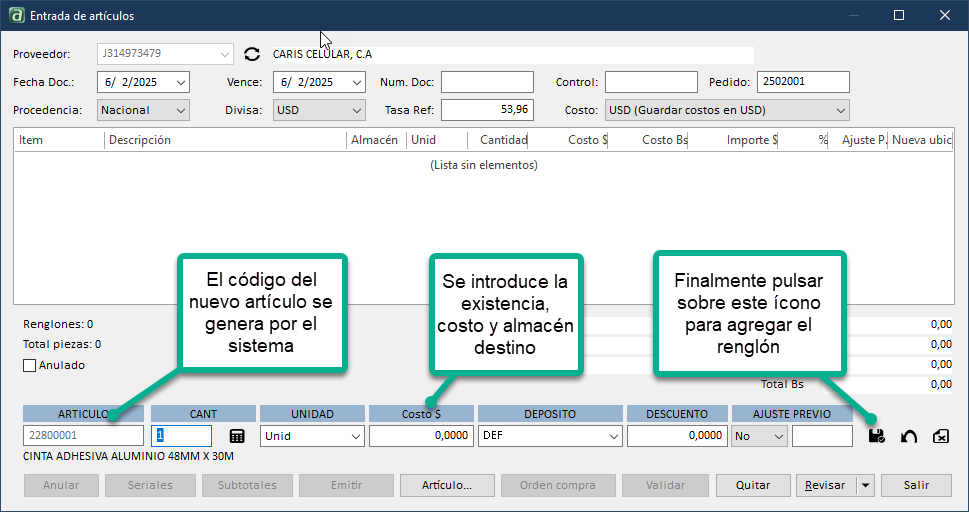The image size is (969, 512).
Task: Open the Fecha Doc. date picker
Action: coord(180,82)
